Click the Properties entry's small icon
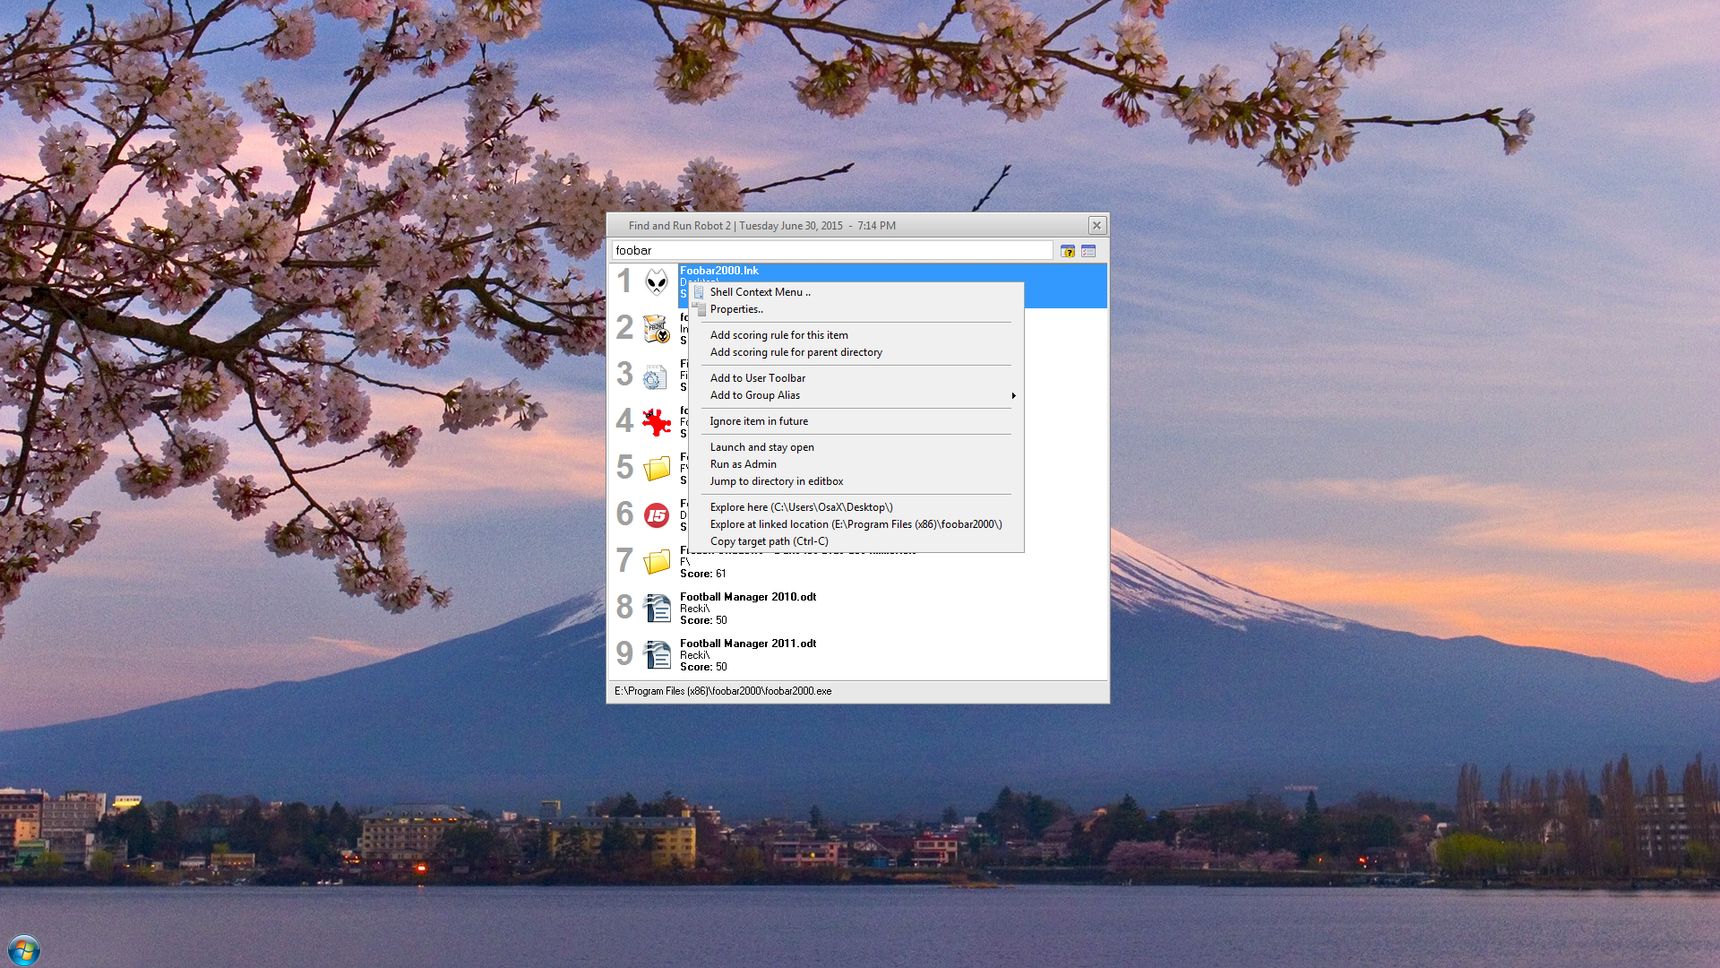The height and width of the screenshot is (968, 1720). click(x=699, y=309)
